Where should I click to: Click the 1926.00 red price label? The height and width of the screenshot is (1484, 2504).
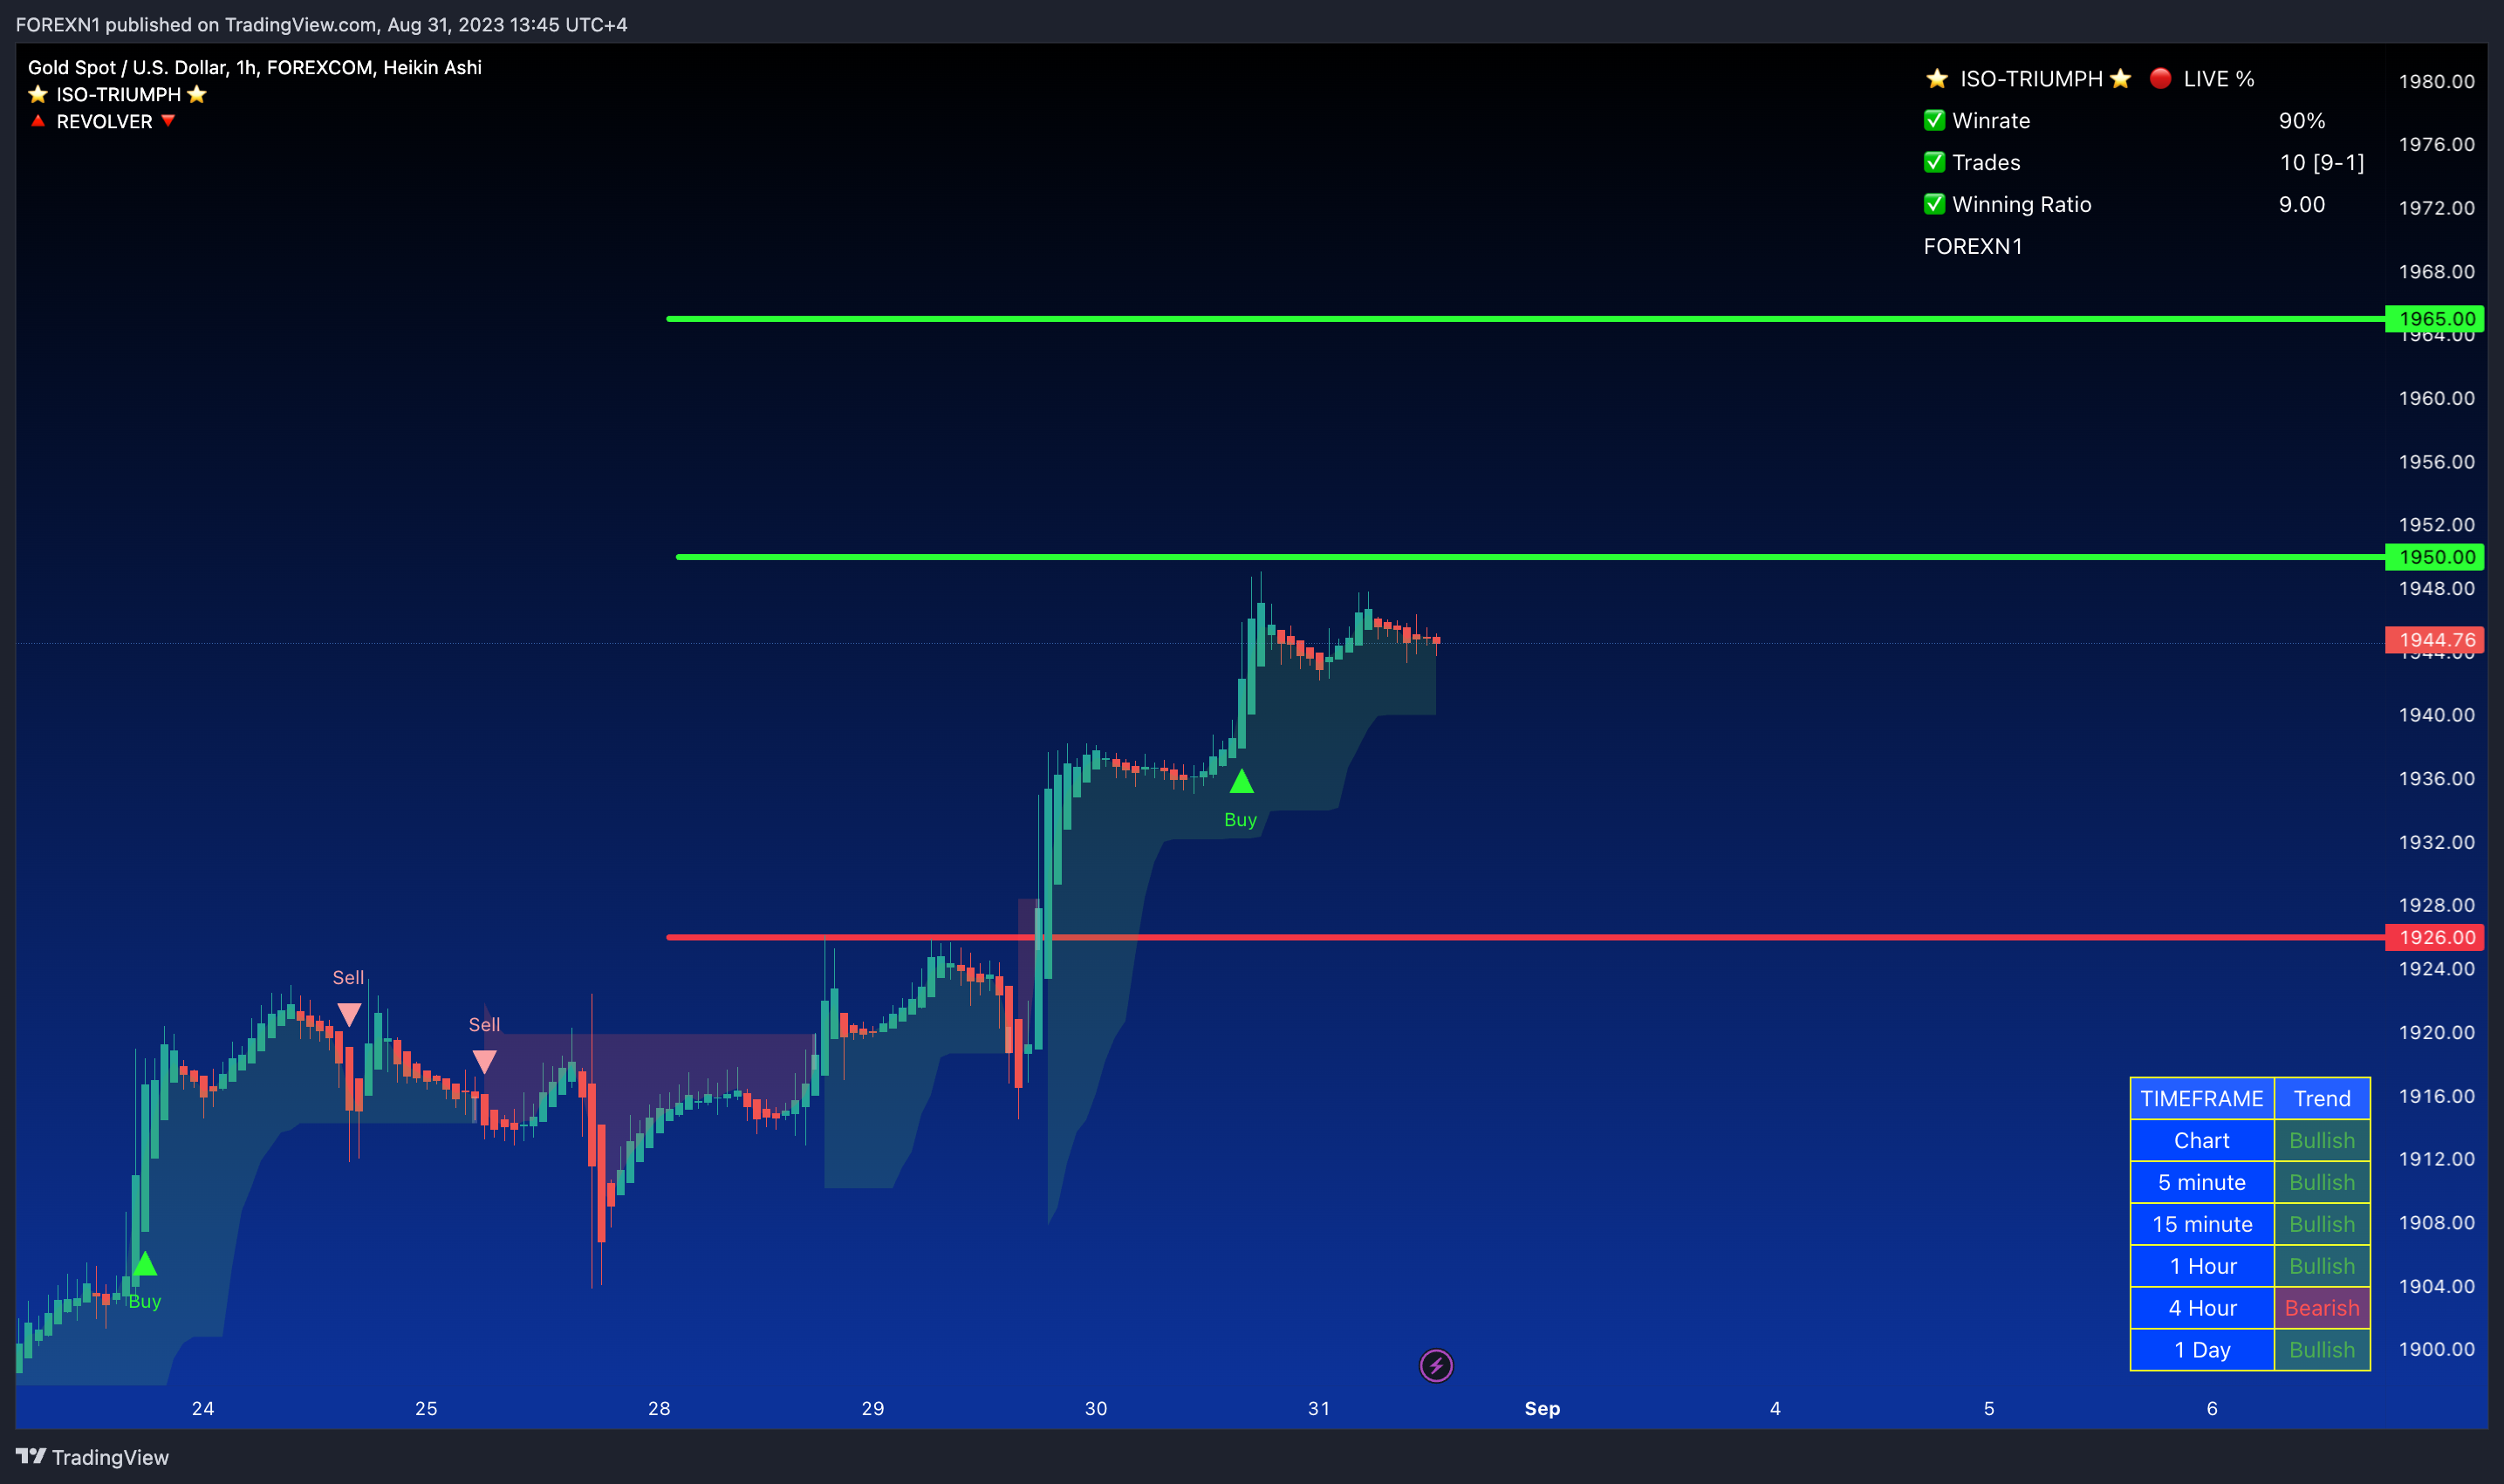[x=2435, y=937]
